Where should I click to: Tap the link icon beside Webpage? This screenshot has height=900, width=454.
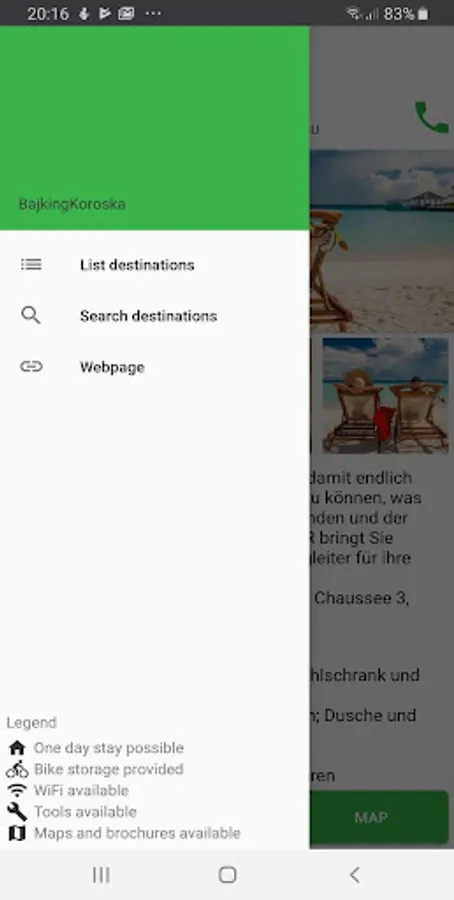tap(31, 367)
